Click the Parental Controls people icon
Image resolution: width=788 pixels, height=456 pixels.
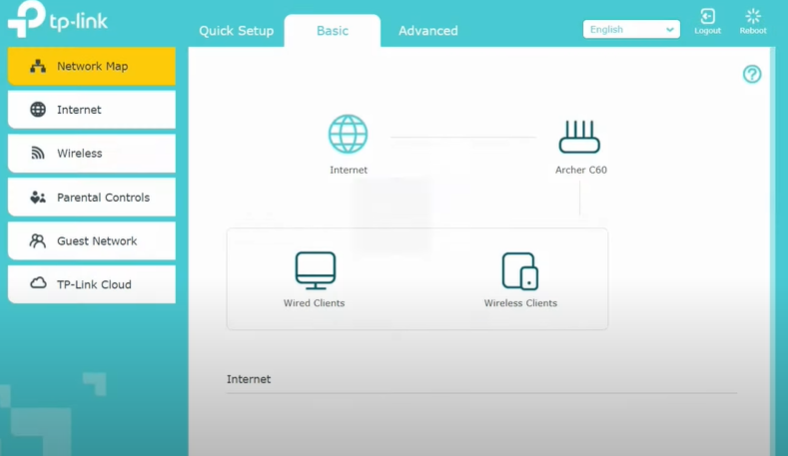pos(38,197)
